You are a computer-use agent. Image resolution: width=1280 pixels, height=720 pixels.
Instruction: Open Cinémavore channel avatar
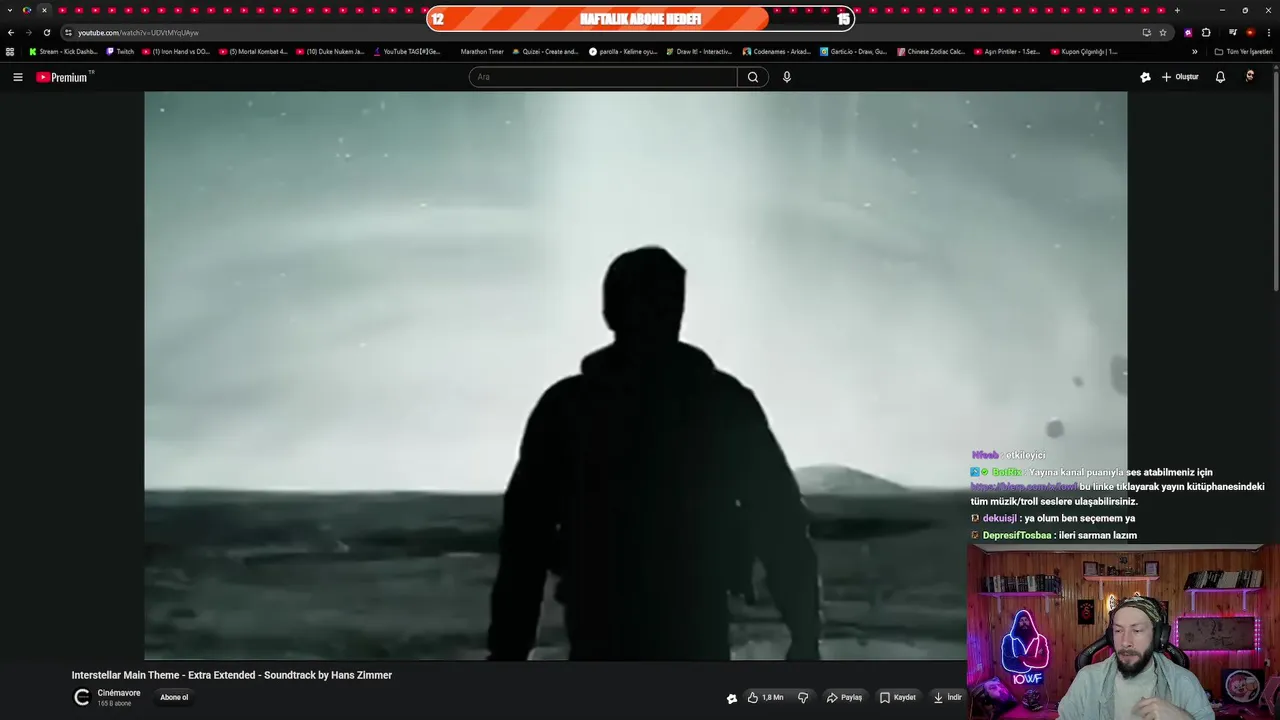[82, 698]
